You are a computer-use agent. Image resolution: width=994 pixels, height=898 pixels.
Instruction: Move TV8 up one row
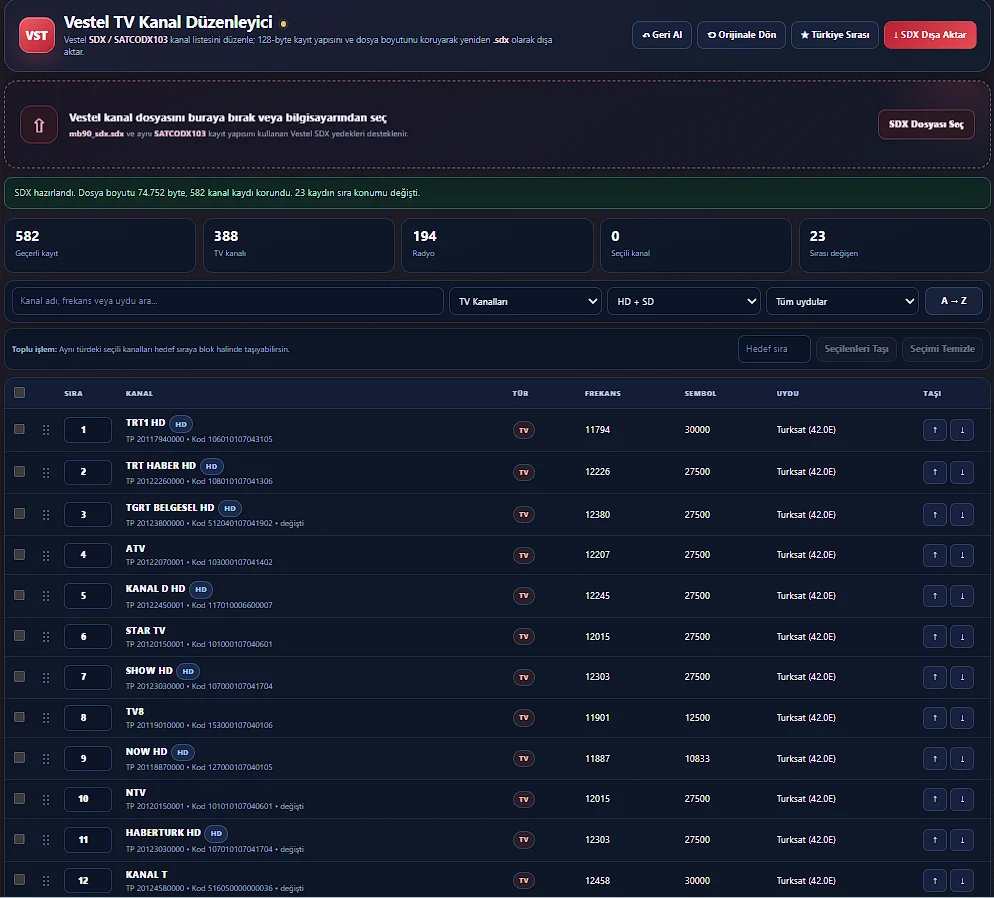[934, 717]
